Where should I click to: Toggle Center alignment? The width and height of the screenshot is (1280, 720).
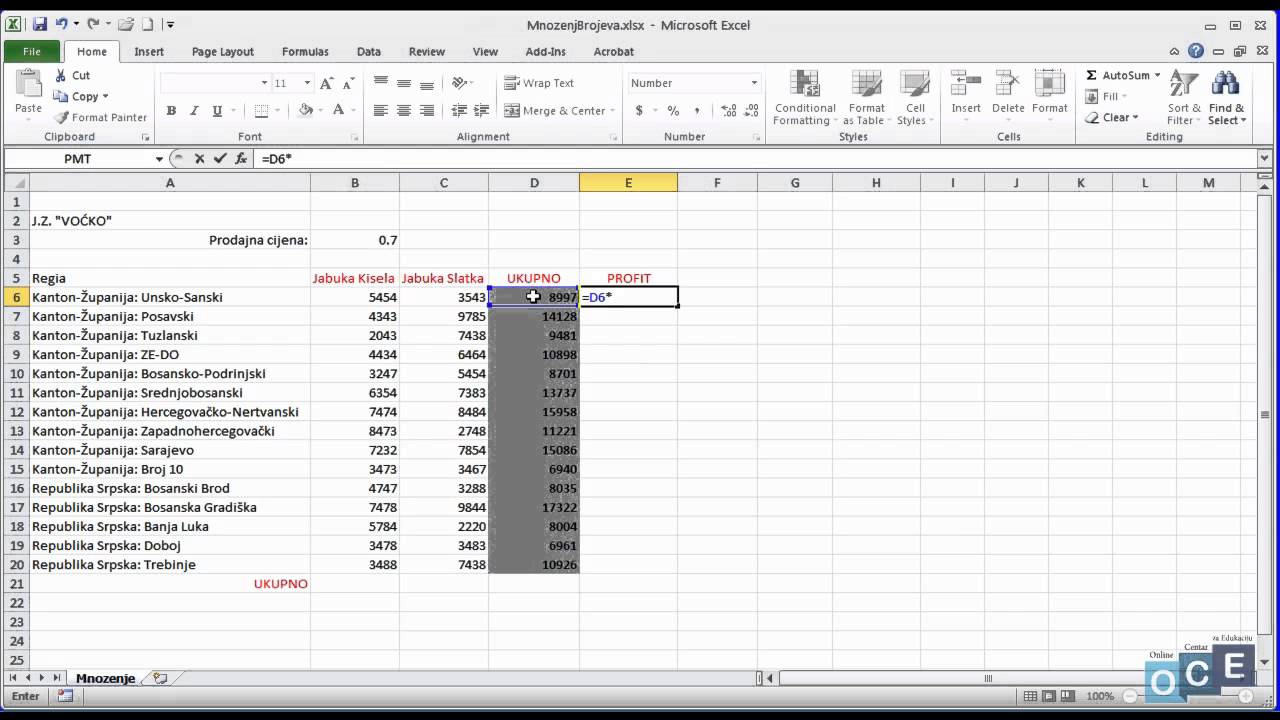coord(404,111)
